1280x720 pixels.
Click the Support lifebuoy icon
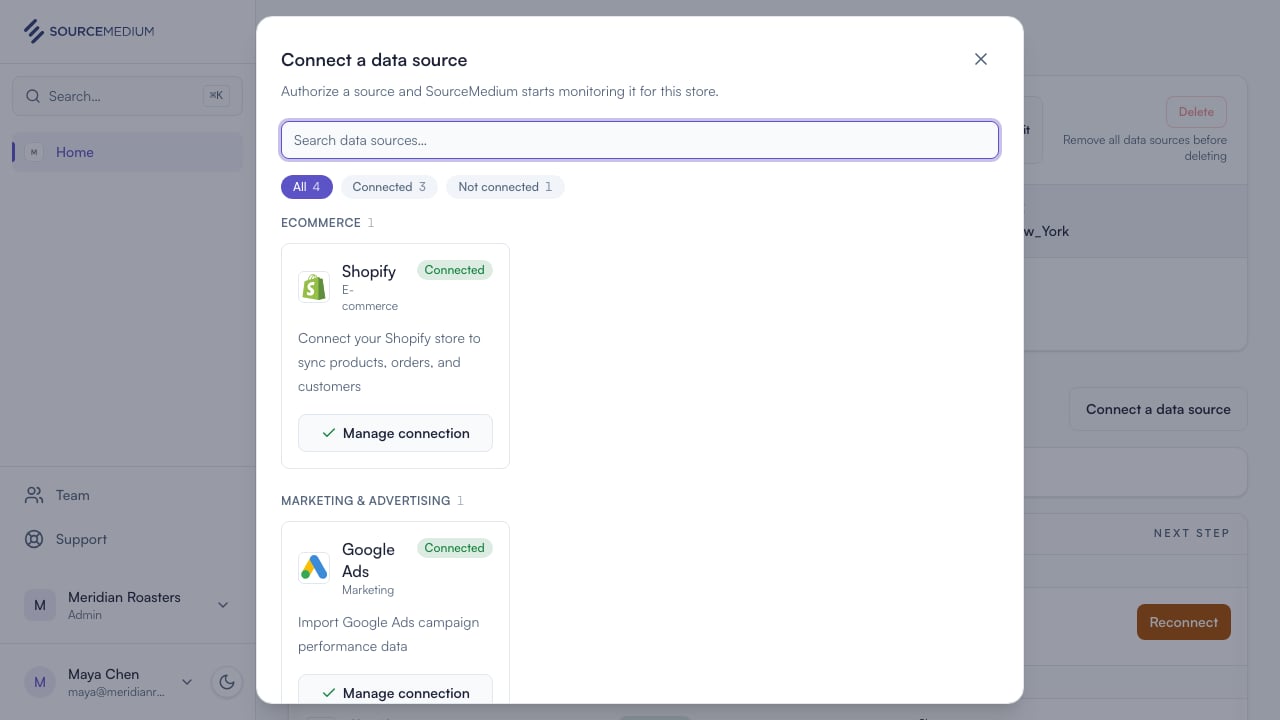tap(34, 539)
